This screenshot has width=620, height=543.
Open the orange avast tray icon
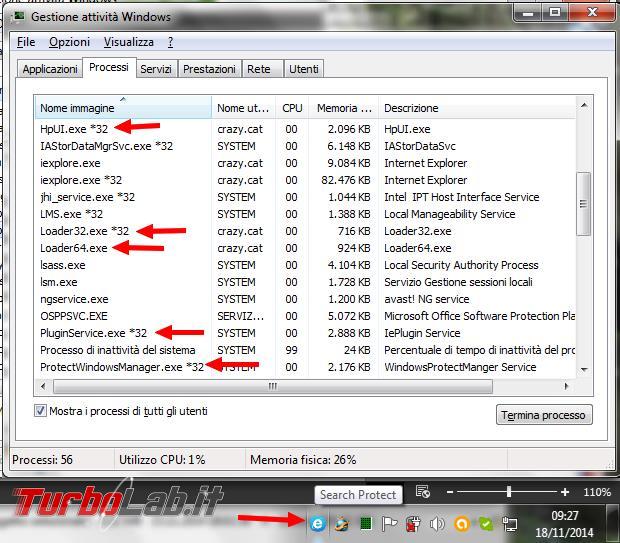point(461,524)
